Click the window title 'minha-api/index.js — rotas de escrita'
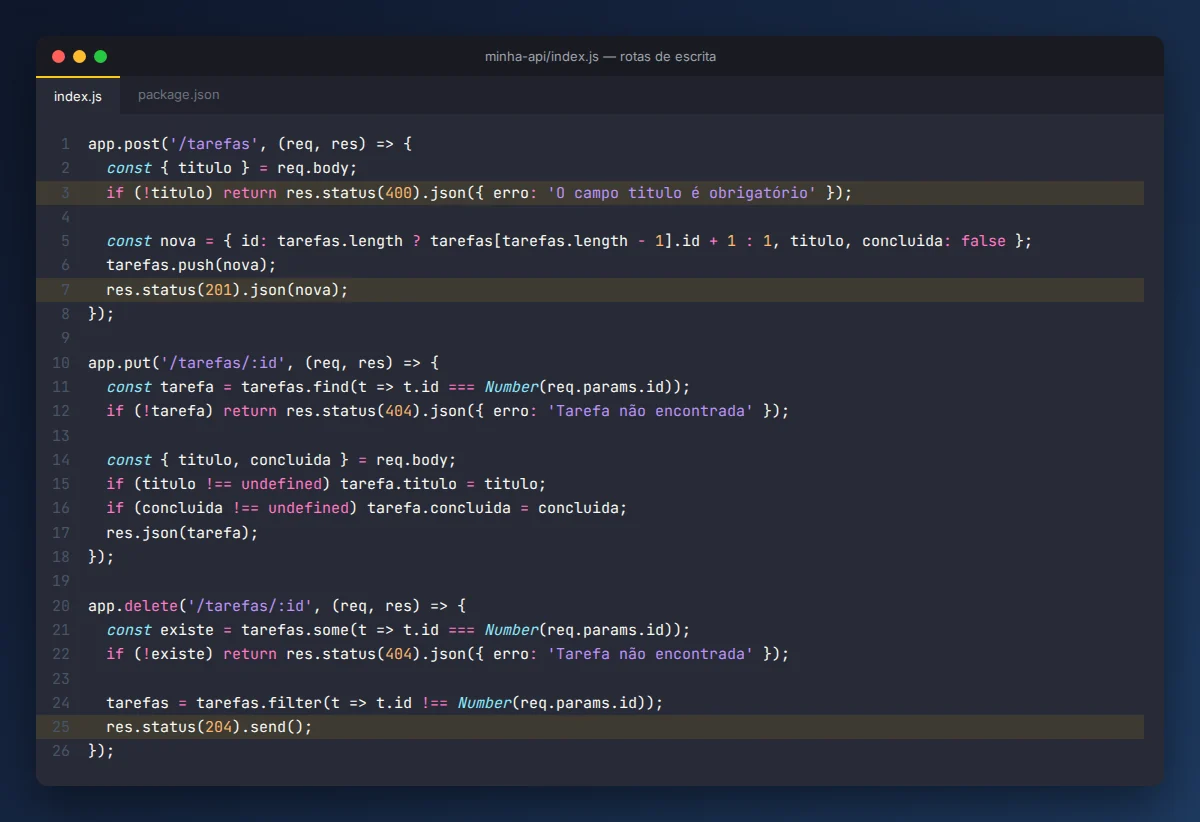 point(600,57)
